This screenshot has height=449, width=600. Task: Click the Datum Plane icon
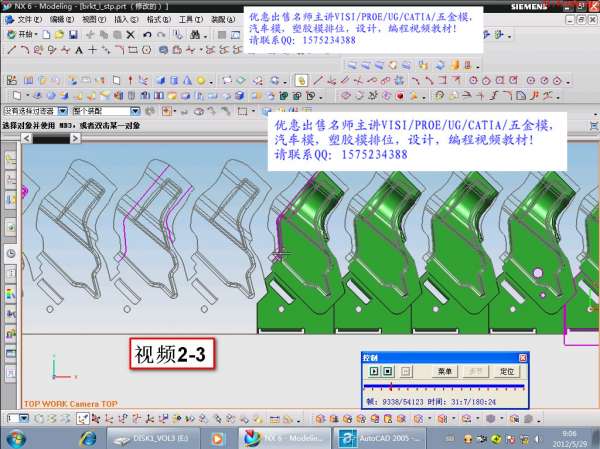[116, 80]
